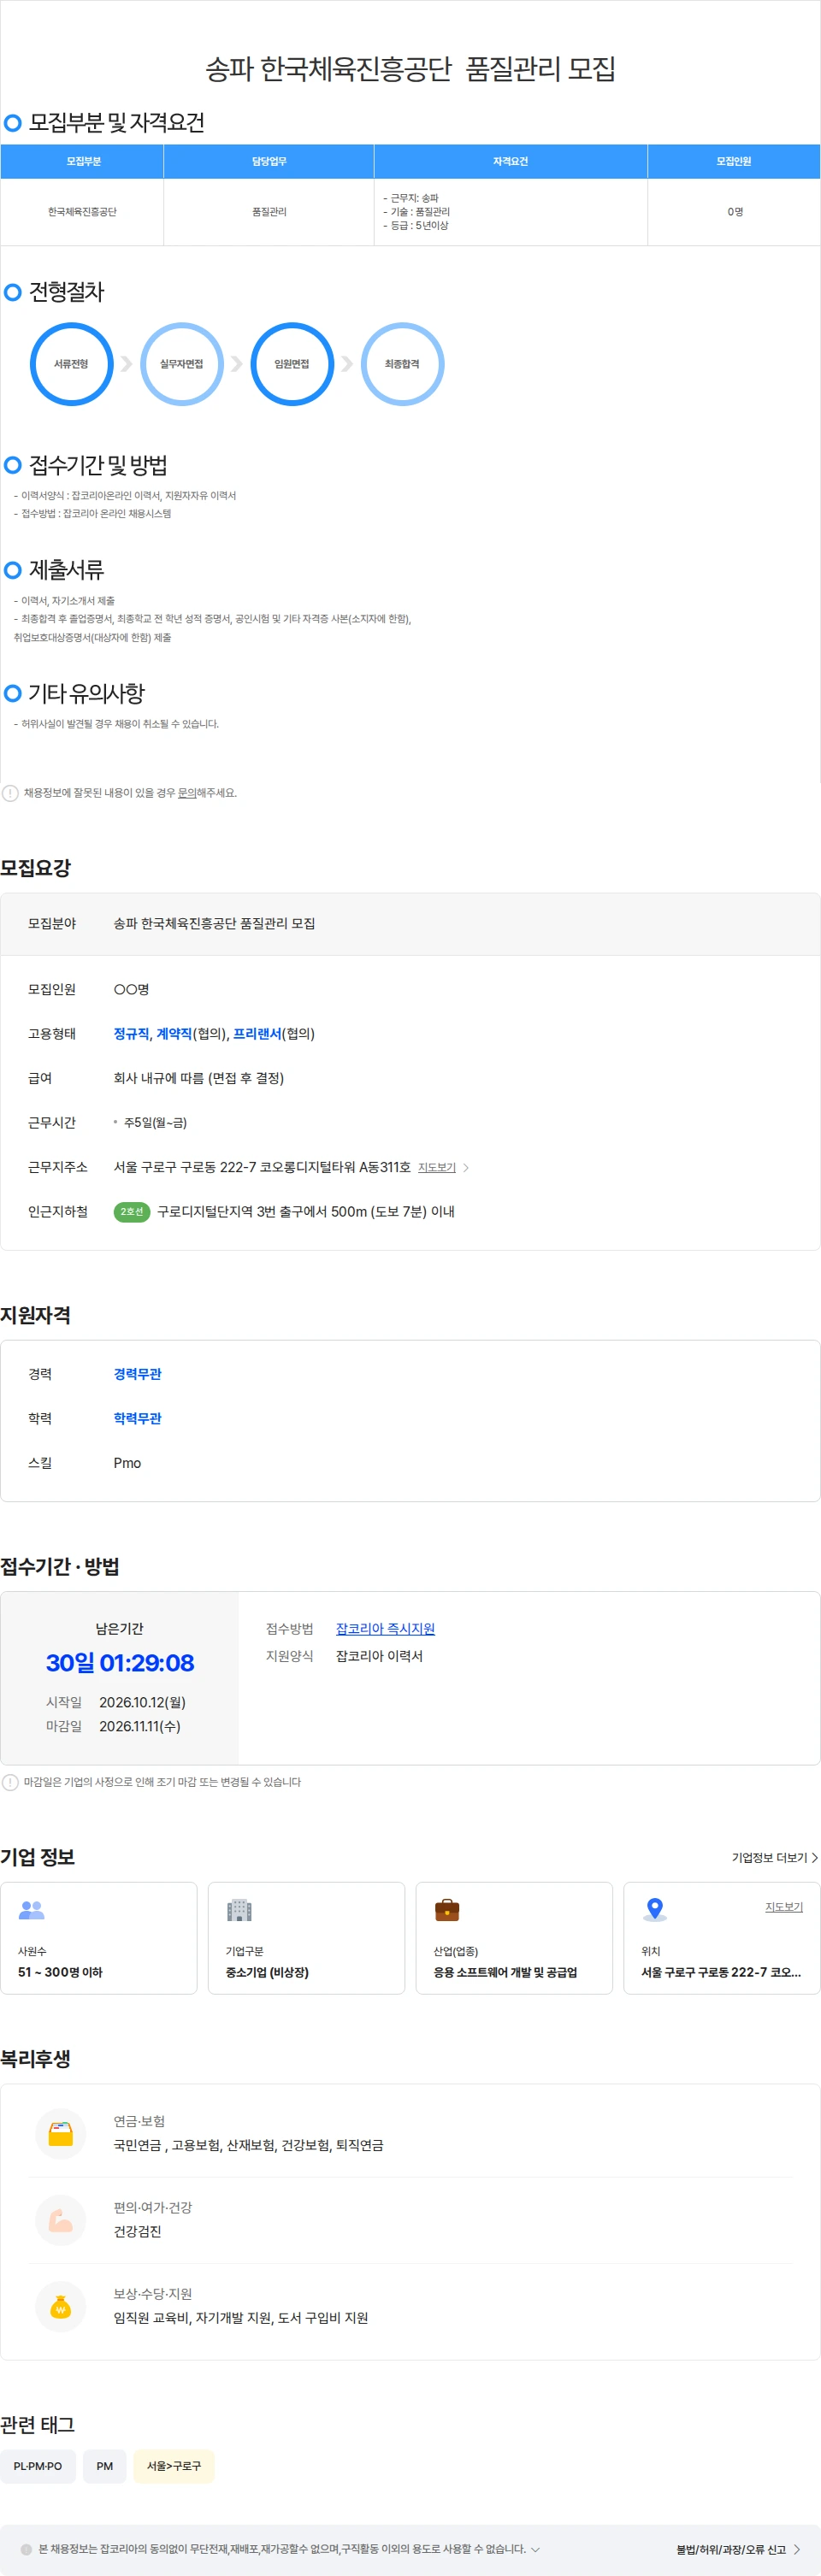Click 중소기업 (비상장) text
The width and height of the screenshot is (821, 2576).
(x=267, y=1972)
